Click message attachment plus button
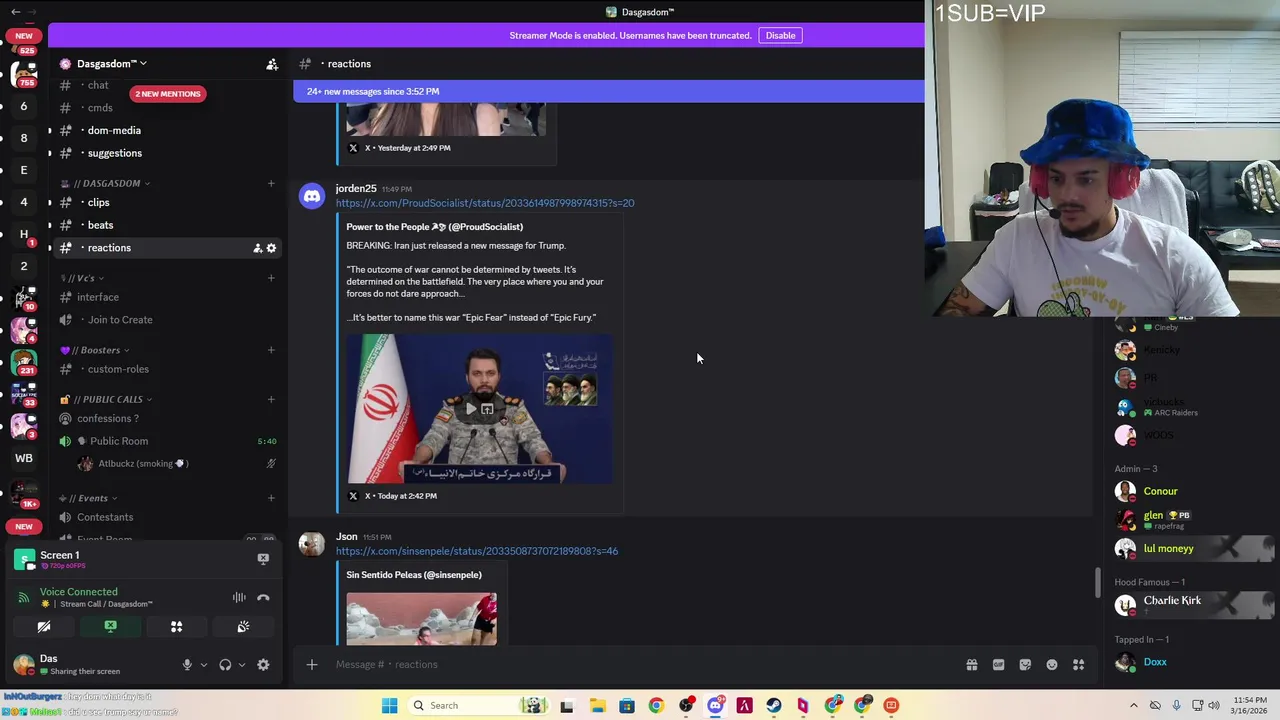Image resolution: width=1280 pixels, height=720 pixels. (x=312, y=665)
